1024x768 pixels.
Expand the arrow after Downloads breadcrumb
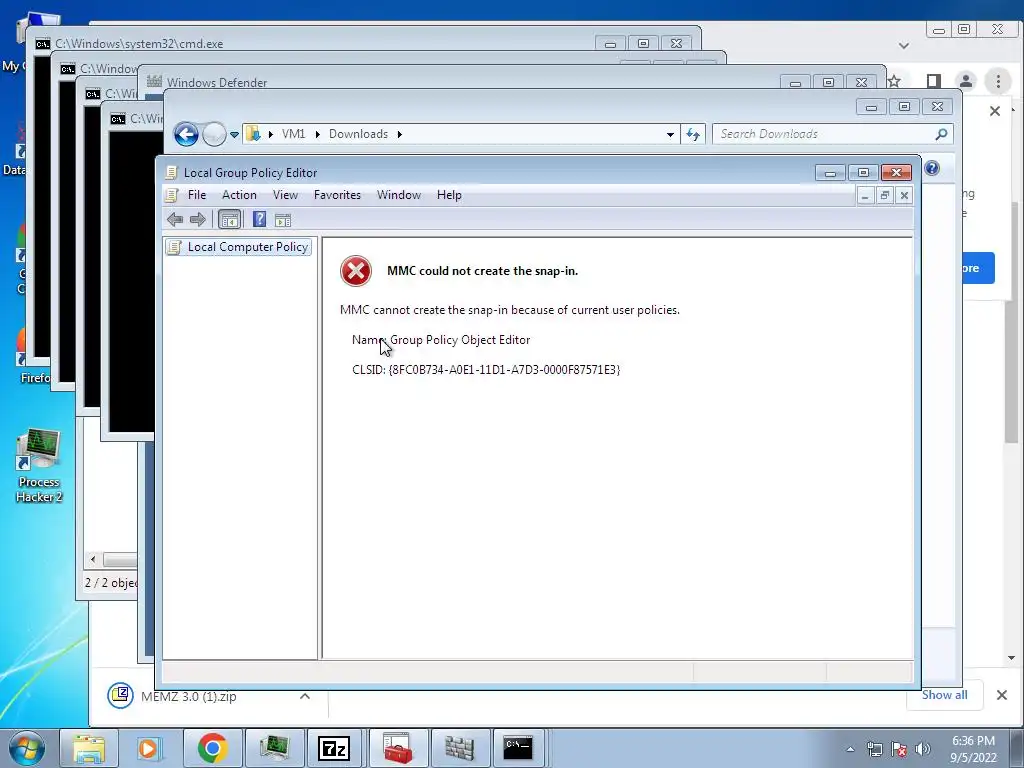(400, 135)
